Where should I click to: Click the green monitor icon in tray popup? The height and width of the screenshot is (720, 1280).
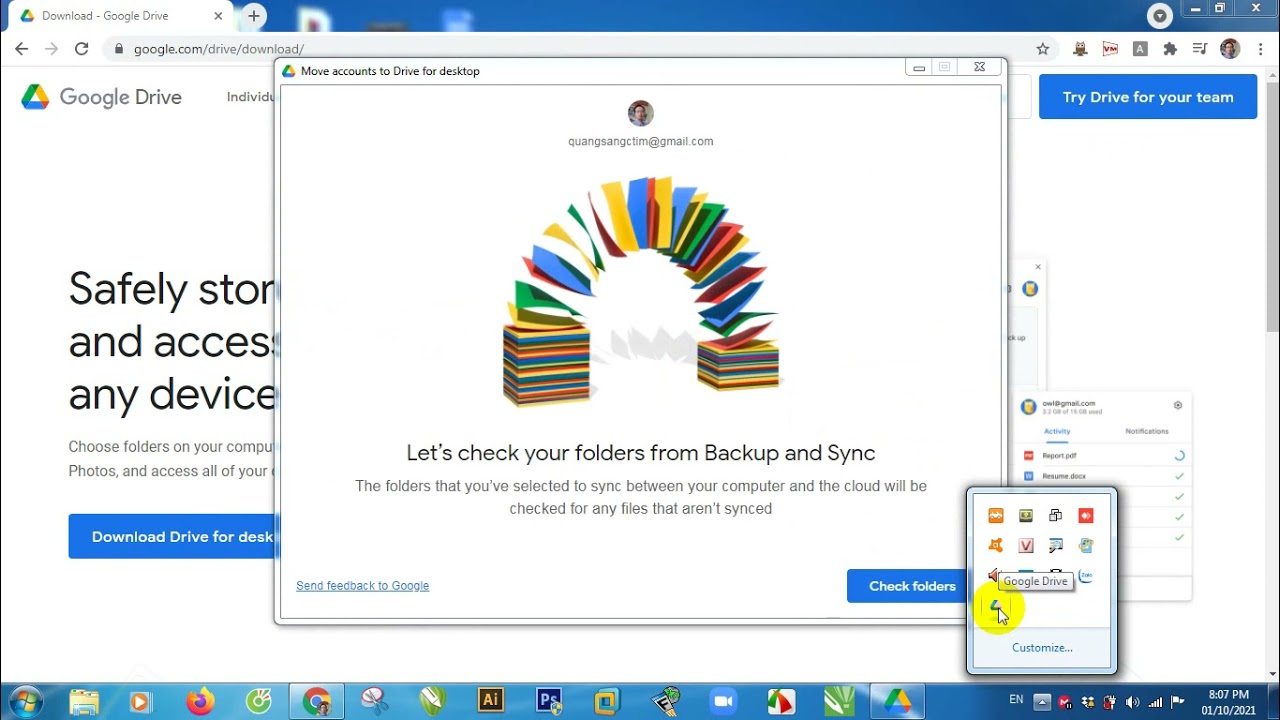click(1026, 516)
